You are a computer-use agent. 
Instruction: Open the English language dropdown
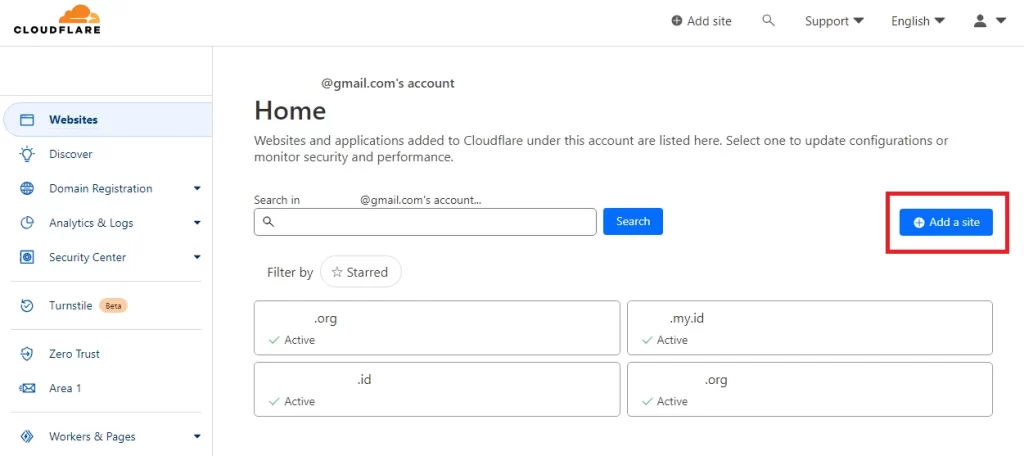tap(918, 21)
